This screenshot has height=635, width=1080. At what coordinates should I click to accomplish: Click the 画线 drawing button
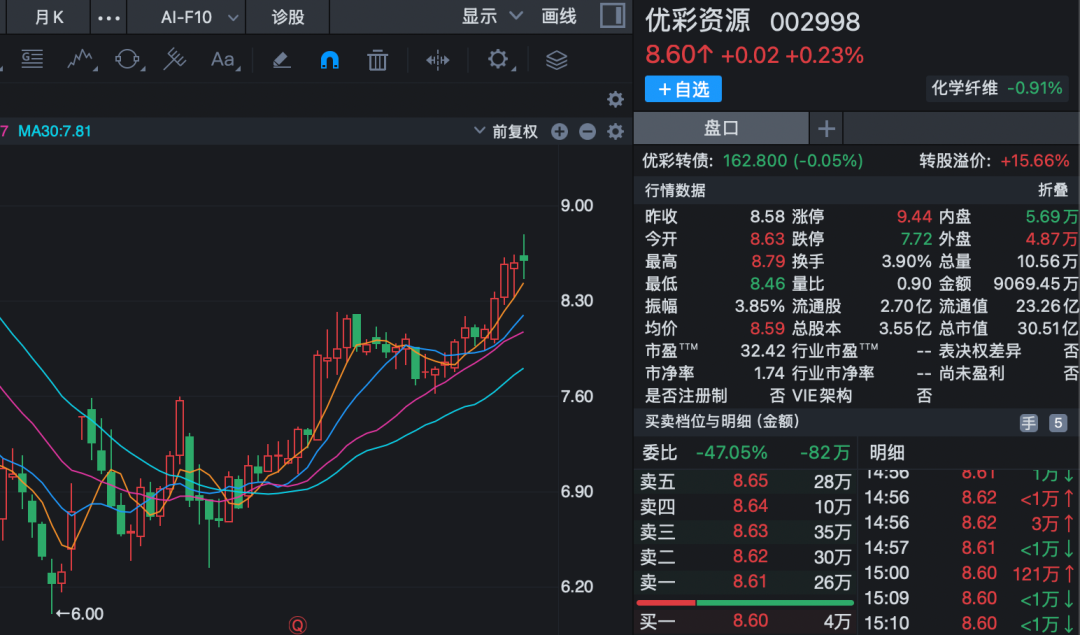(559, 16)
